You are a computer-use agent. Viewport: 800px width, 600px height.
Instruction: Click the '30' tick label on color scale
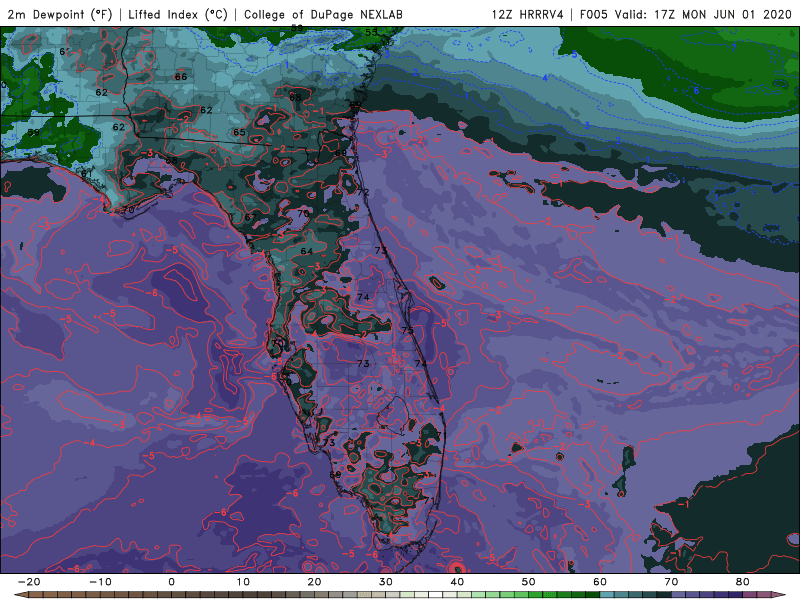pyautogui.click(x=386, y=582)
